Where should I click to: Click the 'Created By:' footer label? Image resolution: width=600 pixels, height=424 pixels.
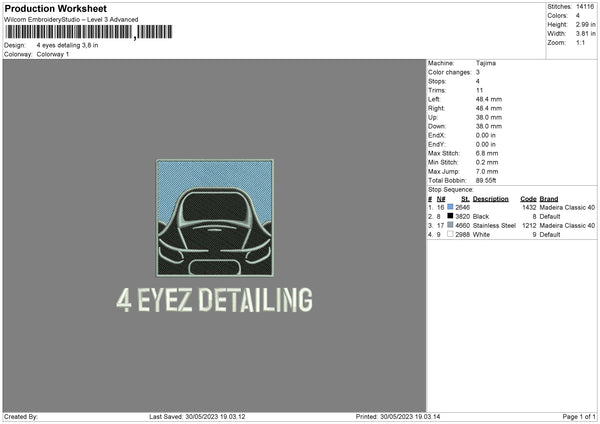pos(21,417)
